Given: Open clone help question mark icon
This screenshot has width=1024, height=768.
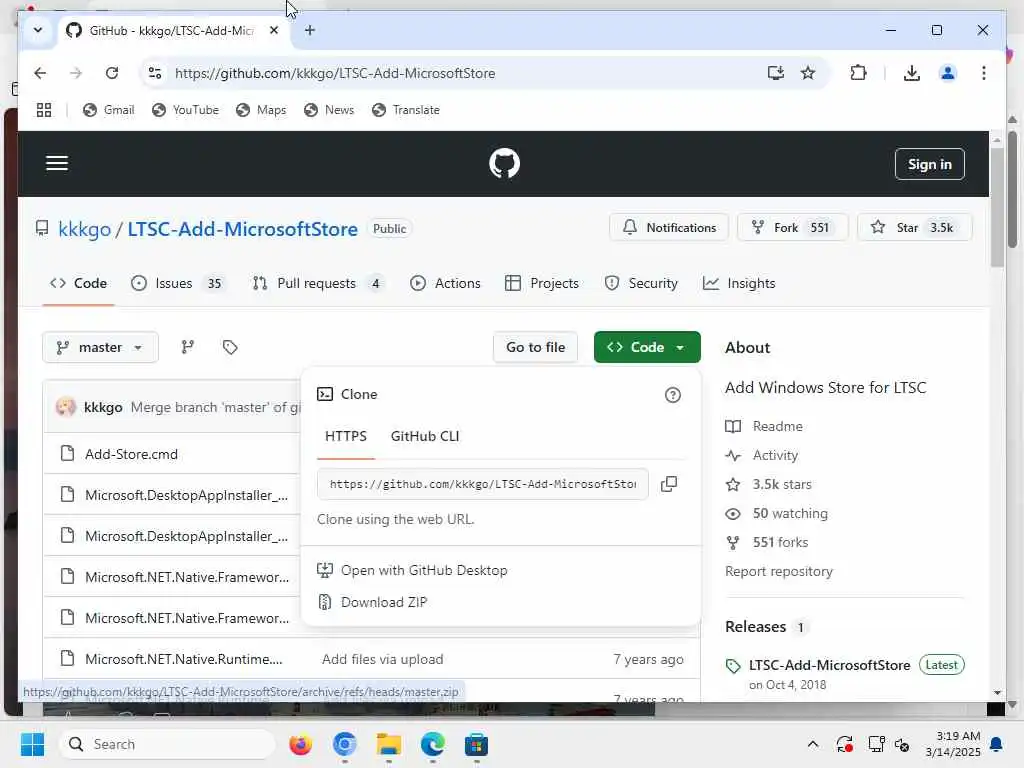Looking at the screenshot, I should click(x=673, y=395).
